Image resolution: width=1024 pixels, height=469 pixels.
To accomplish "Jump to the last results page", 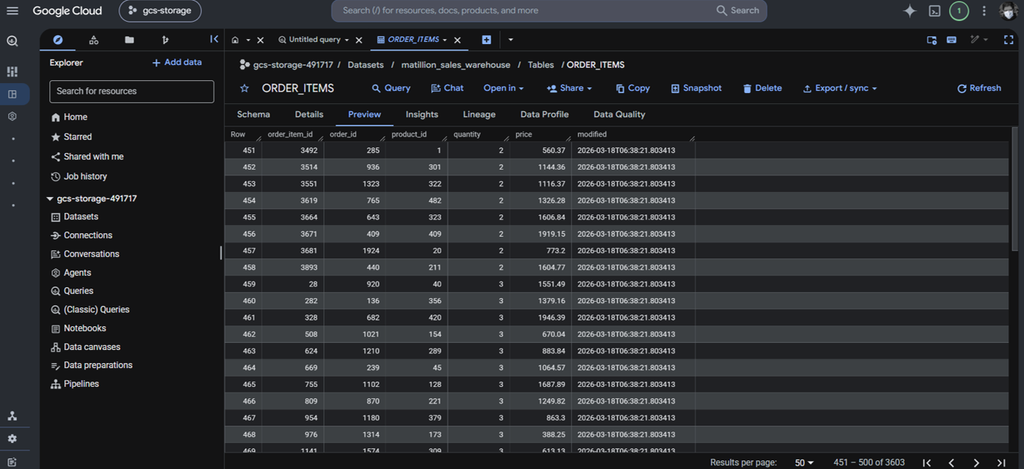I will 1001,462.
